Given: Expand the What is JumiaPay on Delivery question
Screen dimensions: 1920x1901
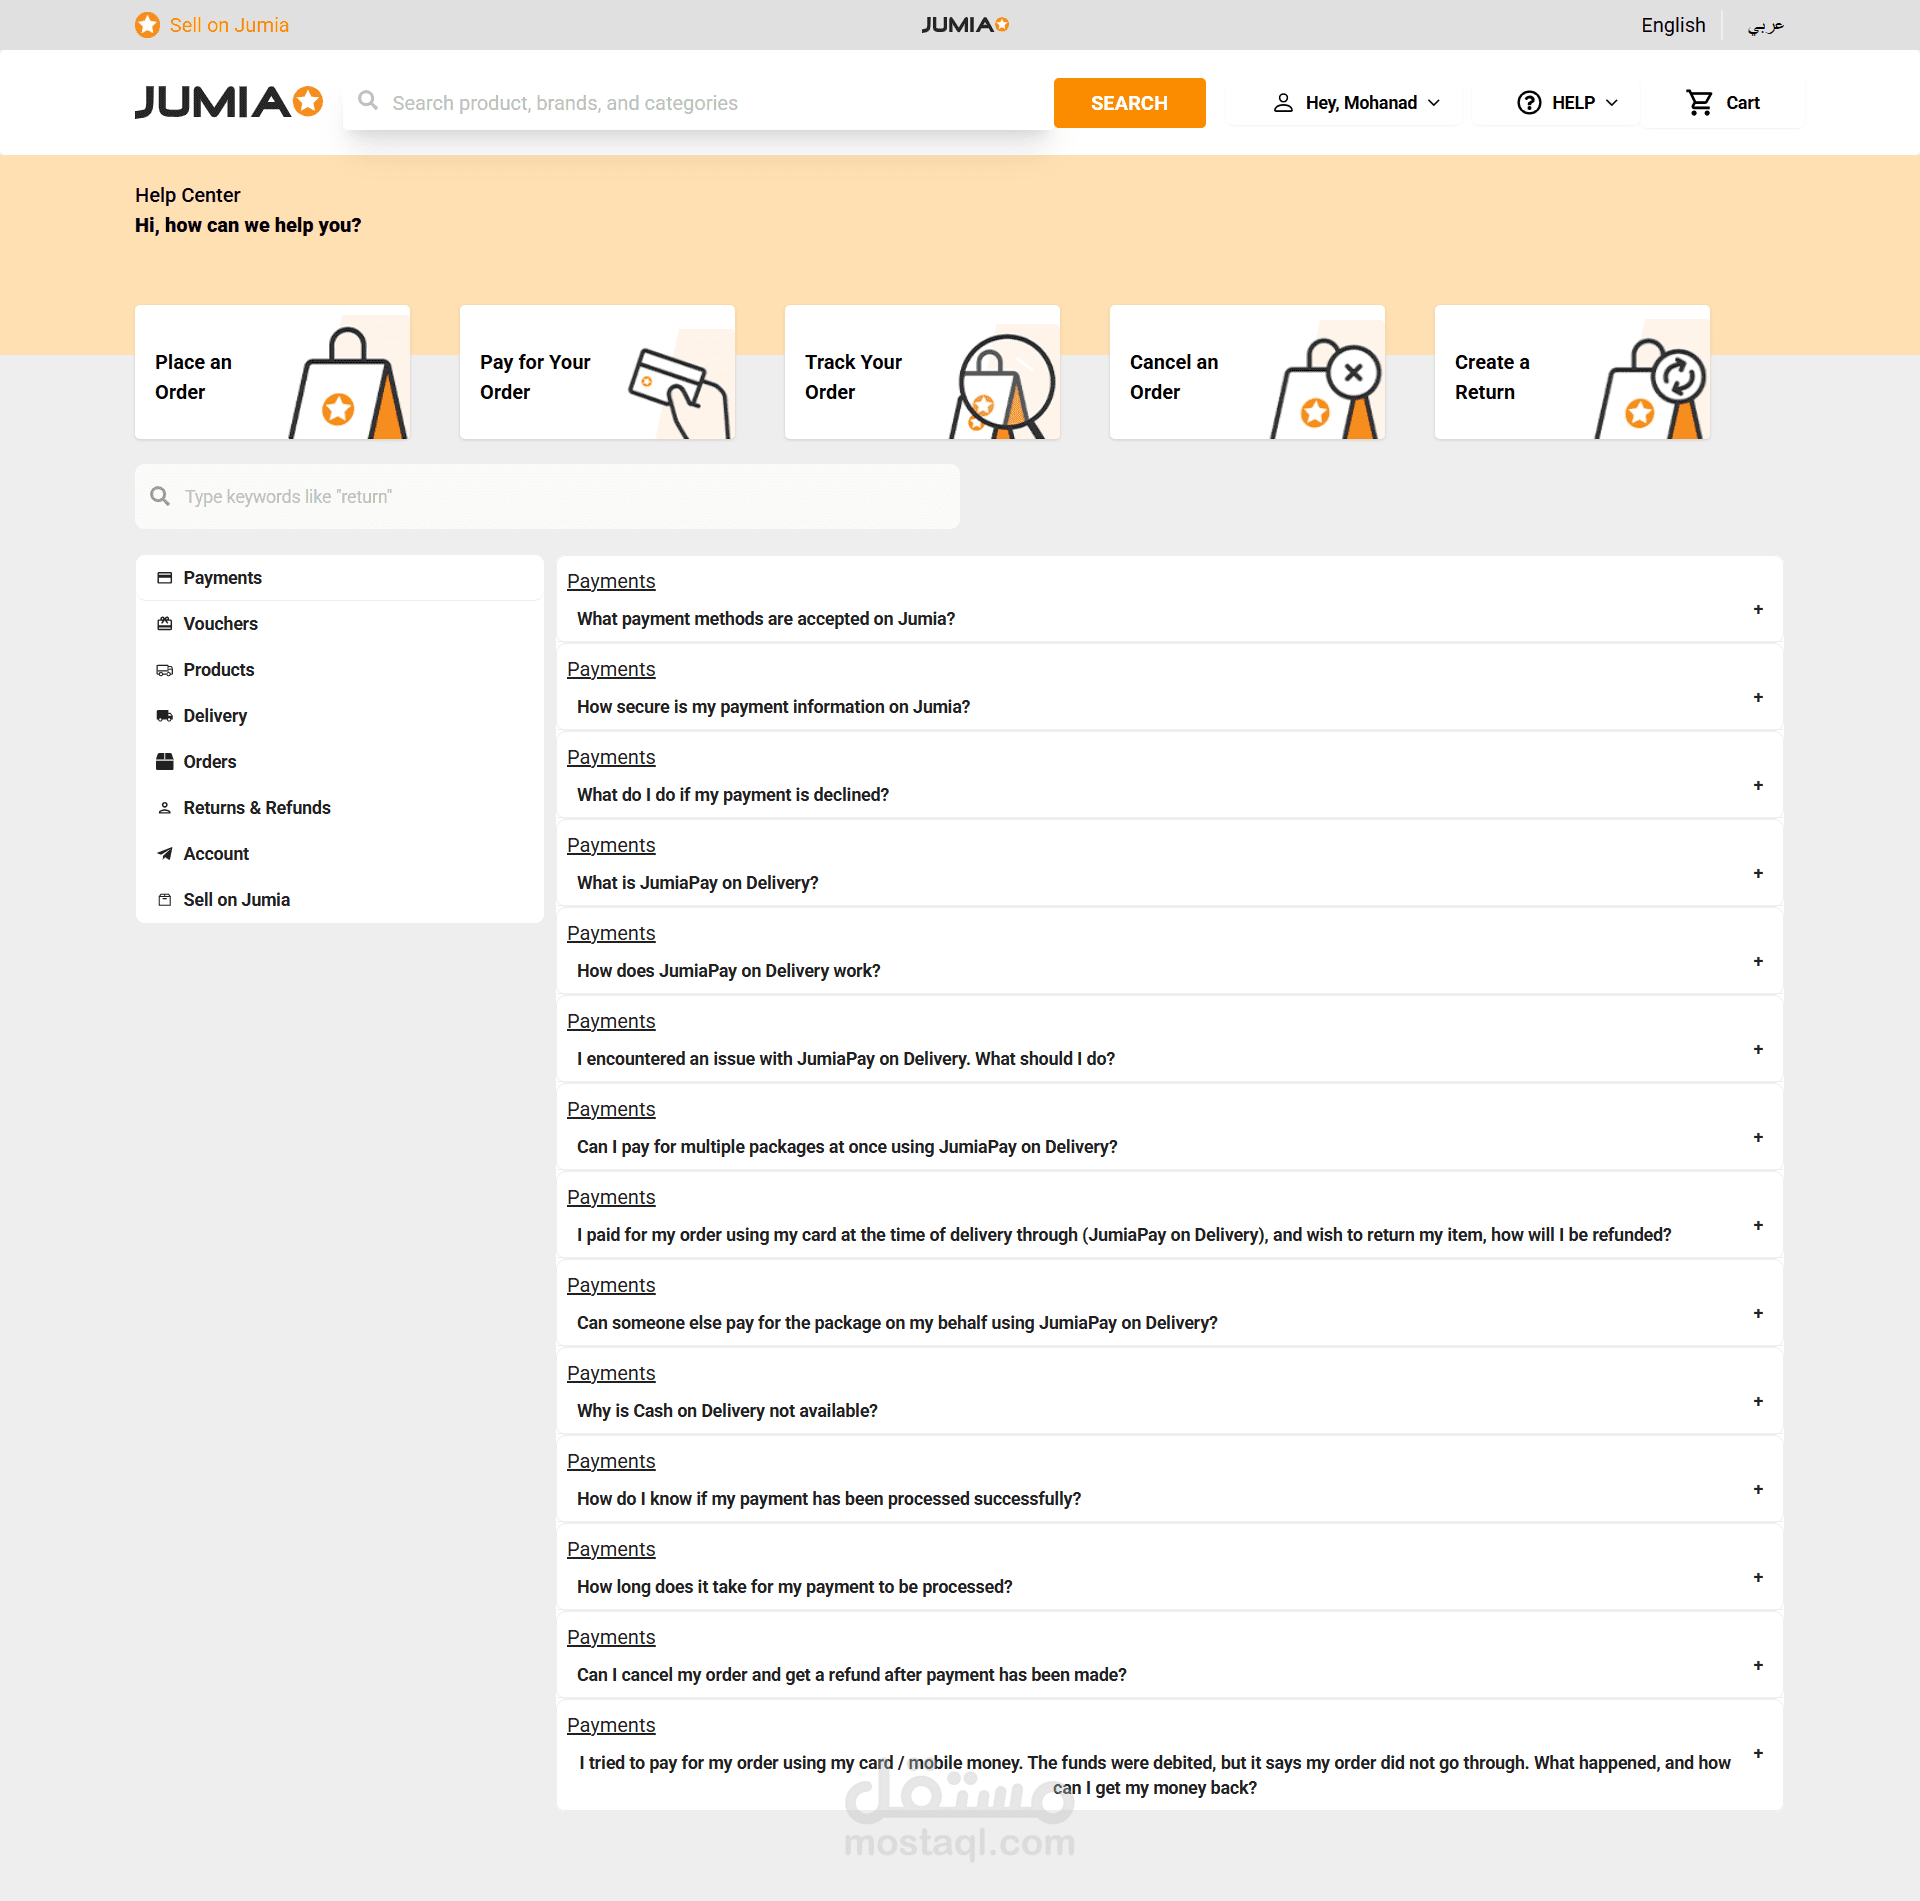Looking at the screenshot, I should click(x=1757, y=874).
